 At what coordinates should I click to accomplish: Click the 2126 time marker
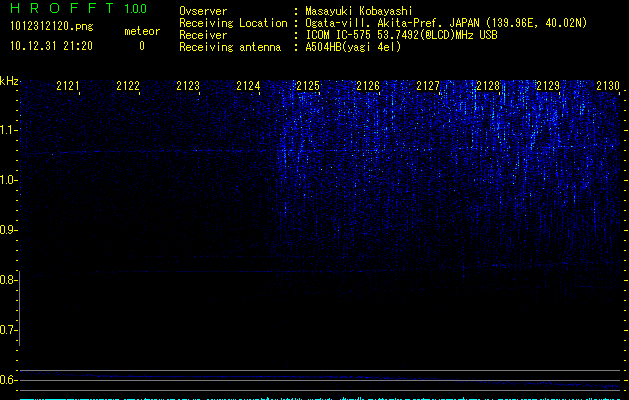tap(368, 86)
